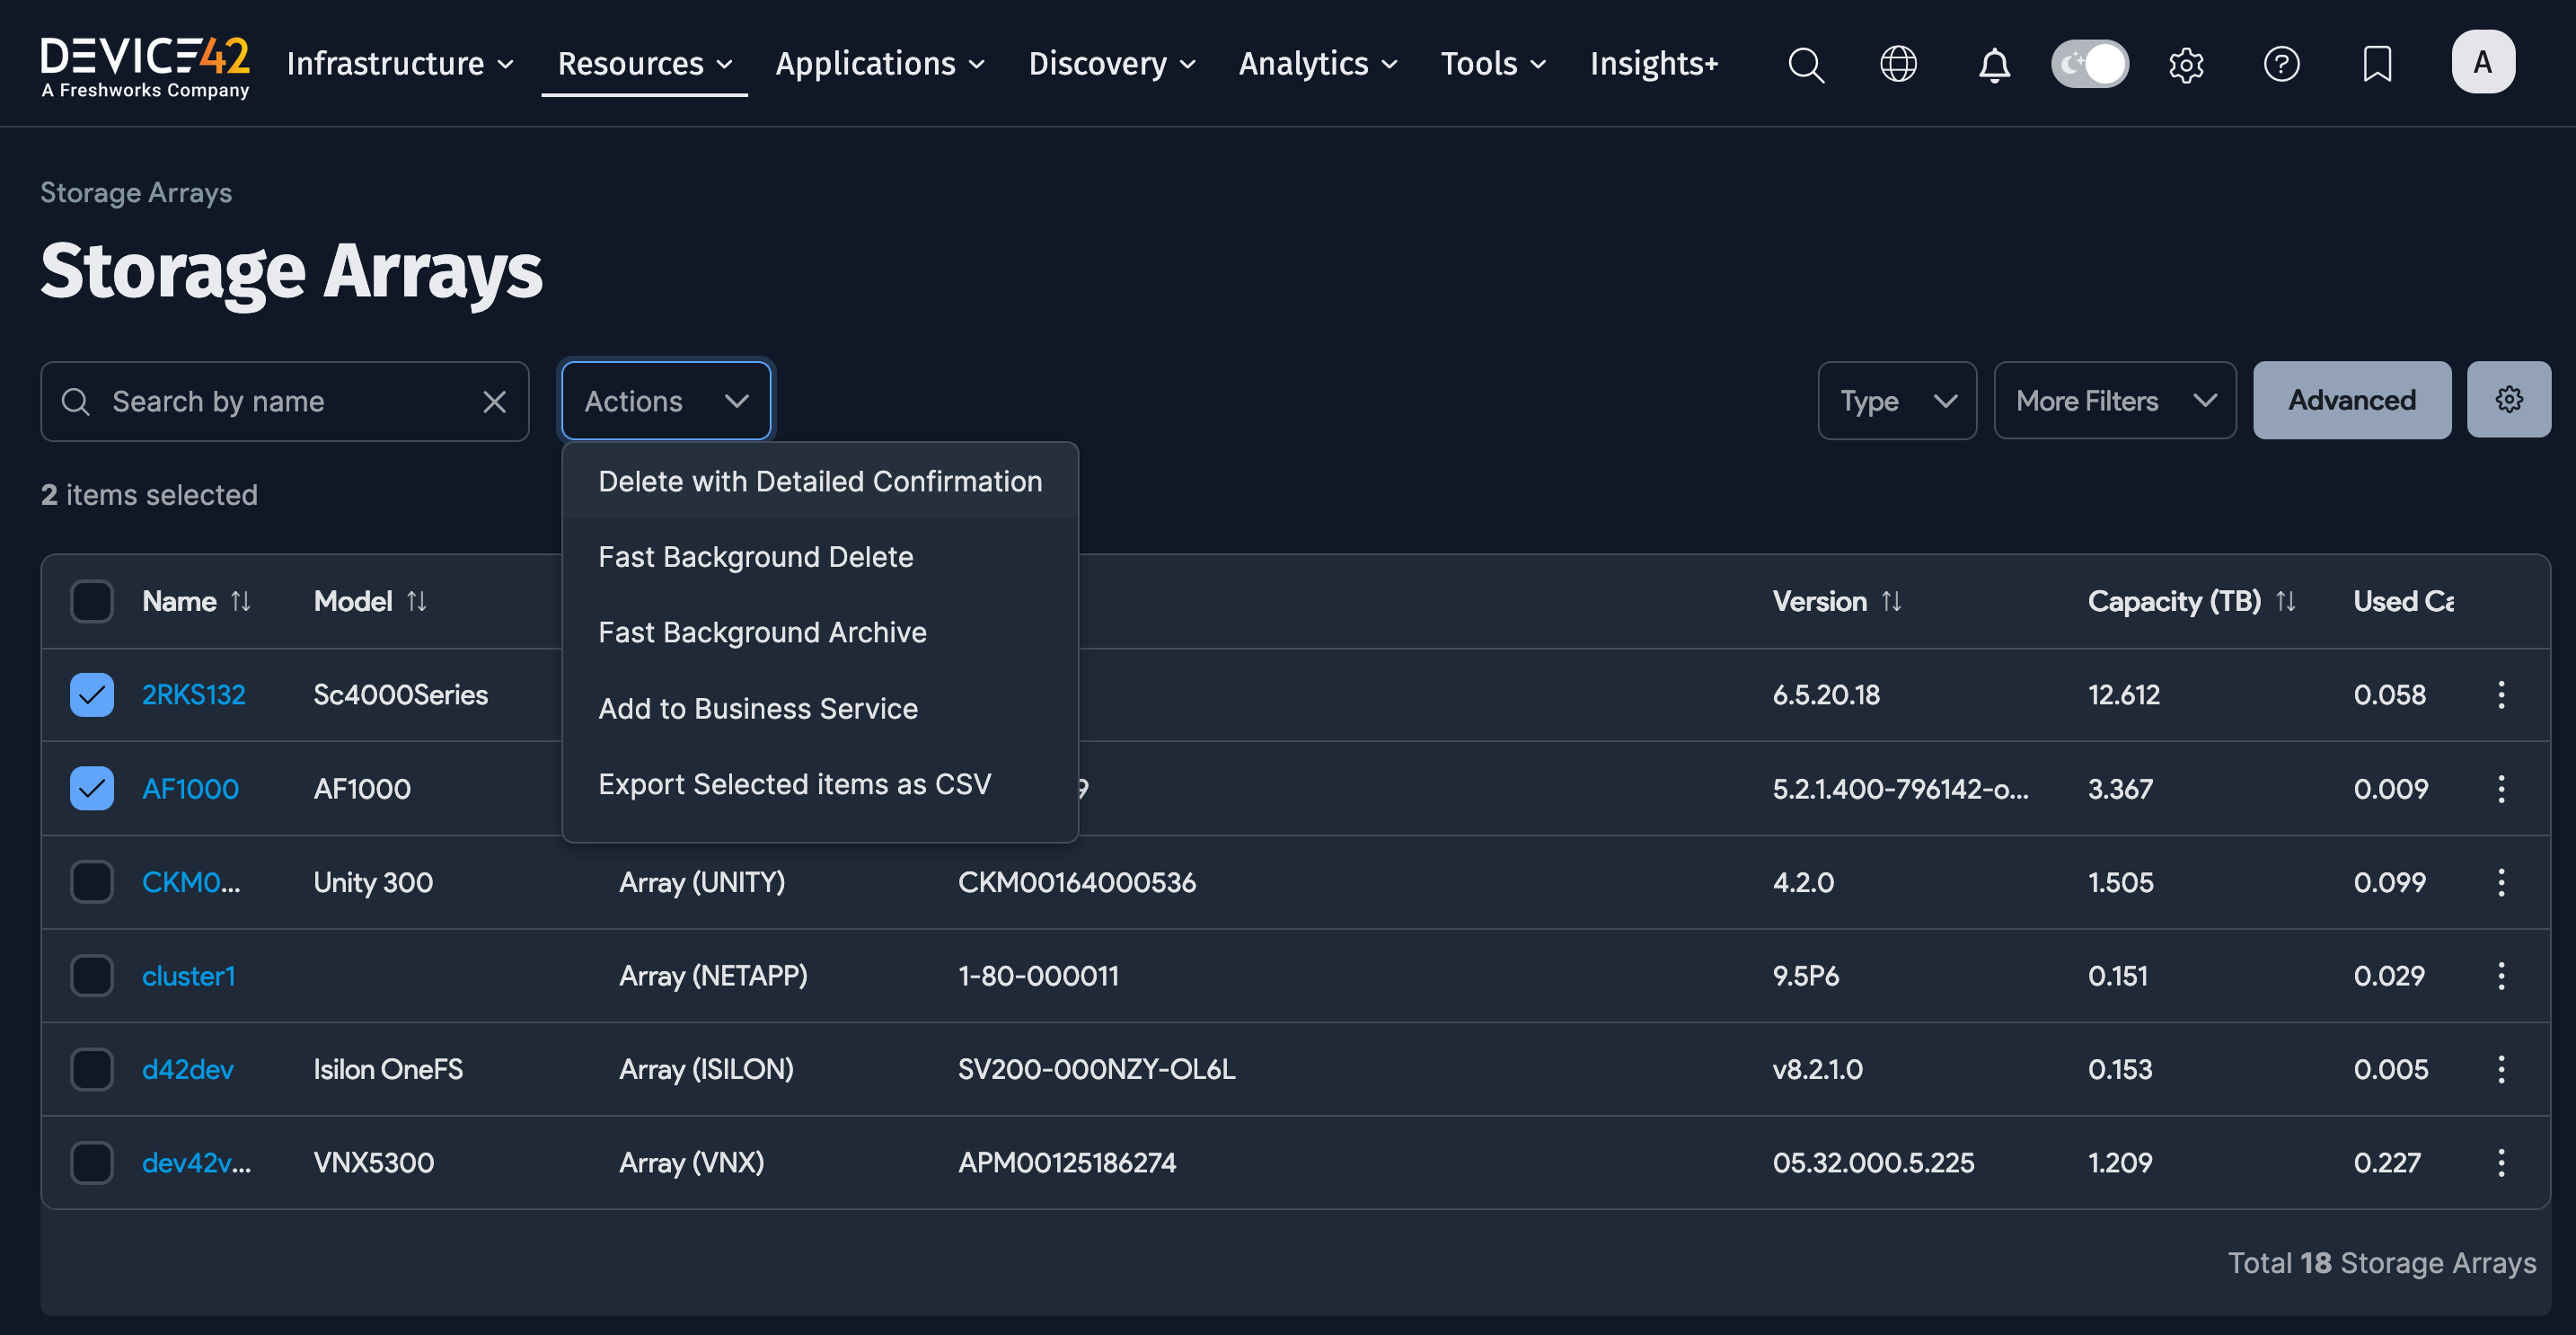Open the 2RKS132 storage array
Image resolution: width=2576 pixels, height=1335 pixels.
pos(194,694)
